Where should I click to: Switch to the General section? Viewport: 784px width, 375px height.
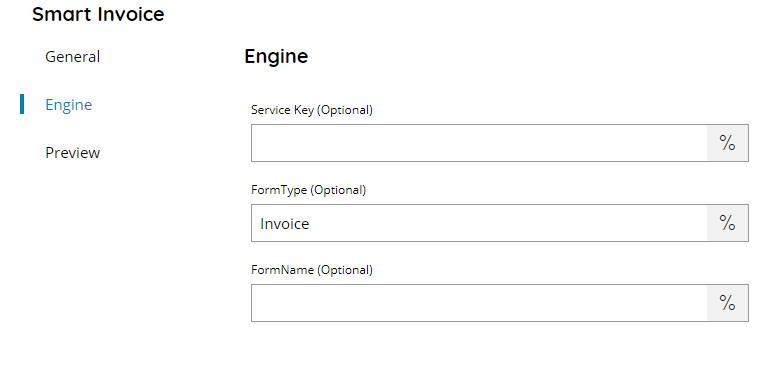(72, 56)
